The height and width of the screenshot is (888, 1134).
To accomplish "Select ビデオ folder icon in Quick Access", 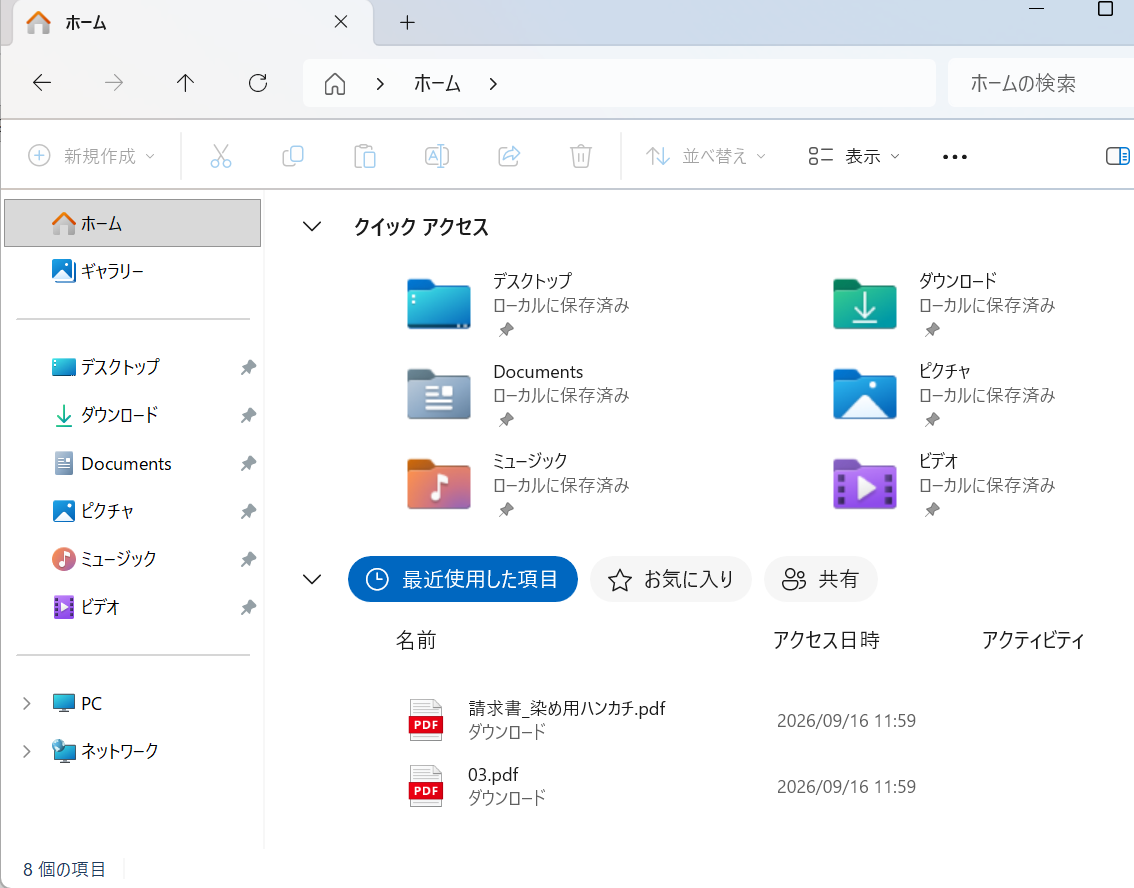I will click(x=864, y=484).
